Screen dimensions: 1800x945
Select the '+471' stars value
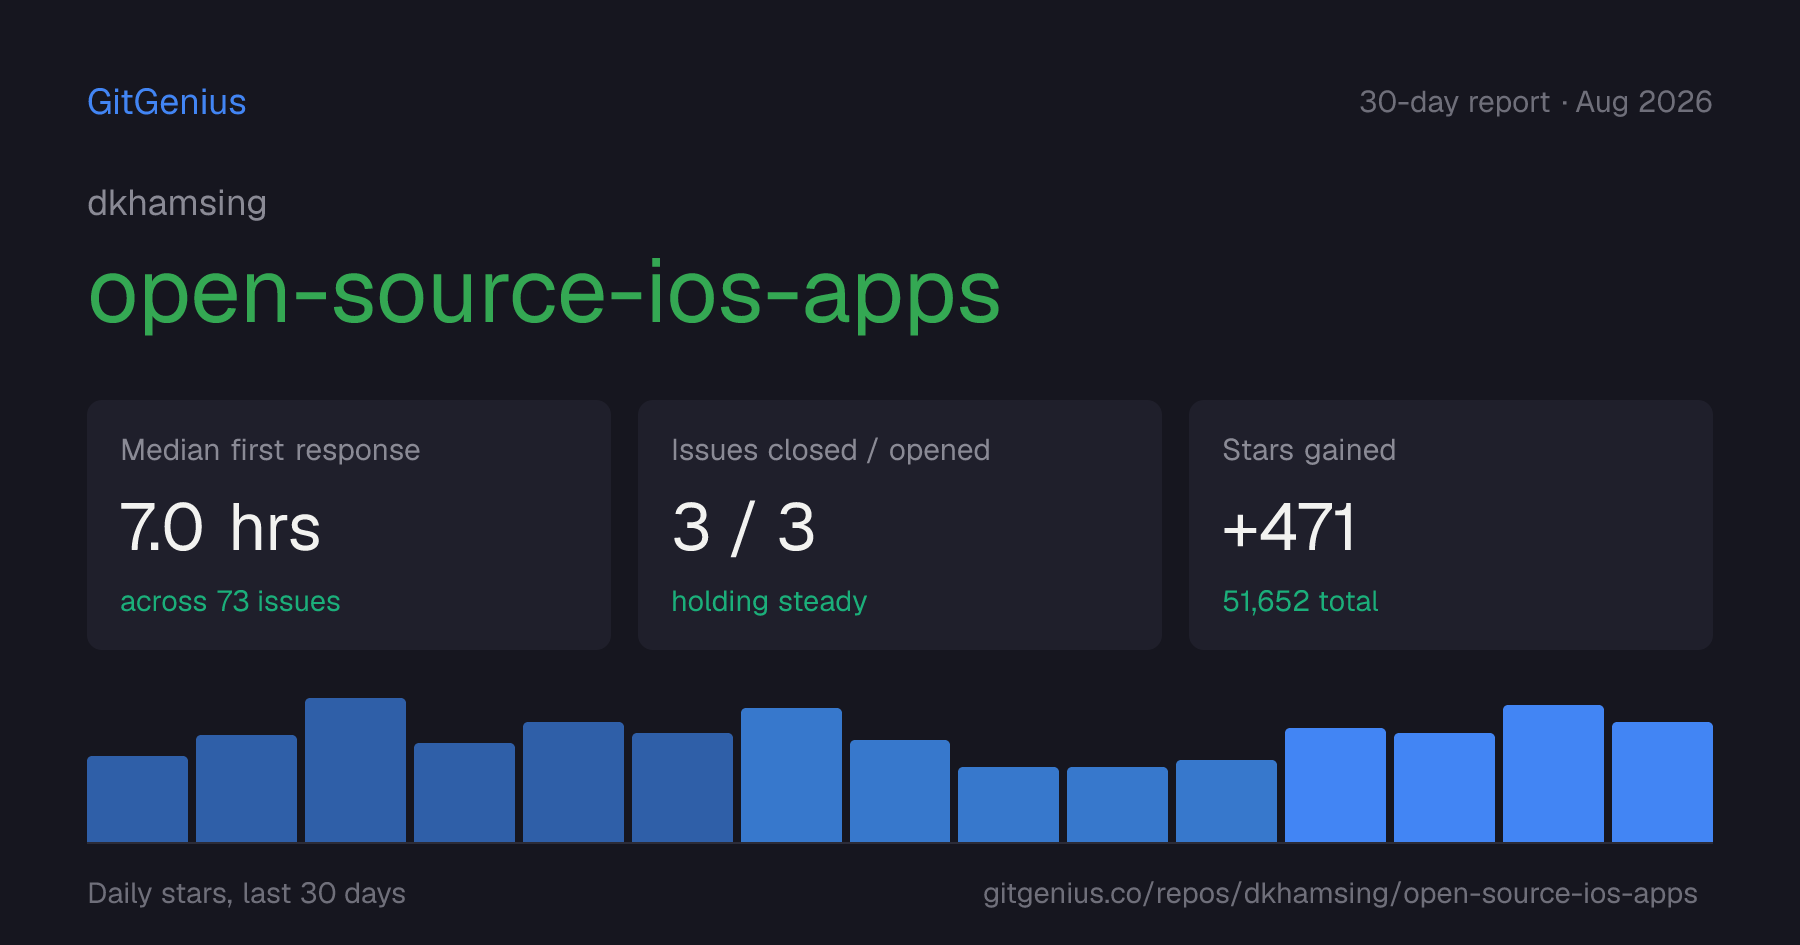pos(1289,527)
